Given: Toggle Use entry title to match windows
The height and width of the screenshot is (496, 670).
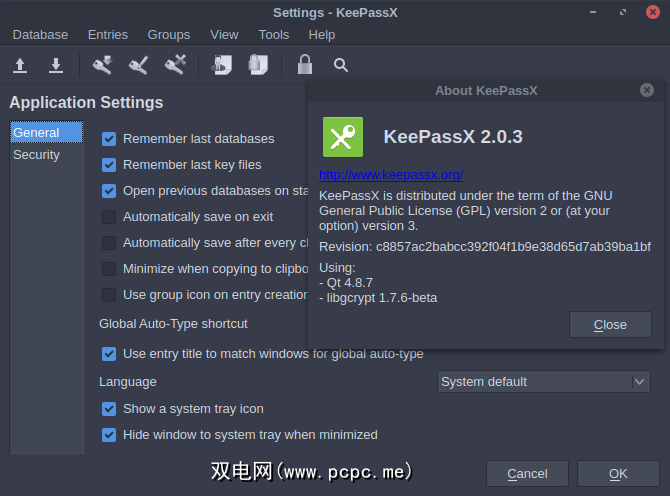Looking at the screenshot, I should (x=109, y=354).
